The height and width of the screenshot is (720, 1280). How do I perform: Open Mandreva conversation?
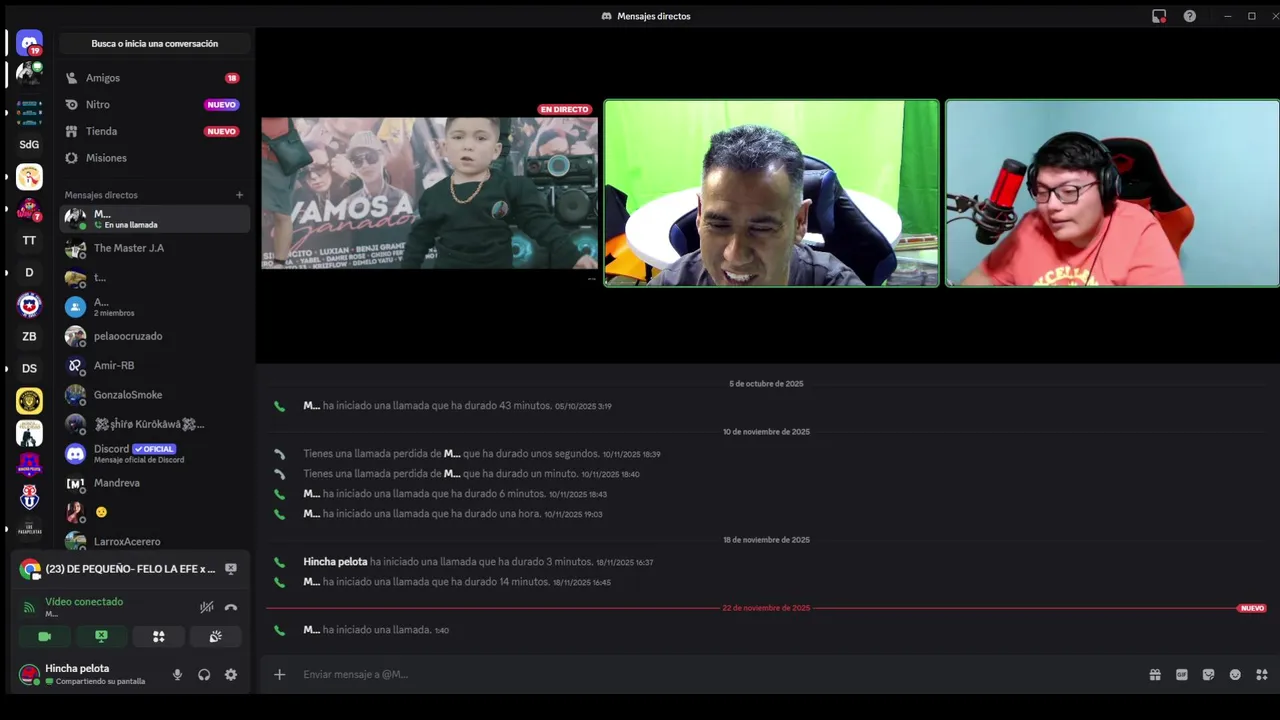(154, 483)
